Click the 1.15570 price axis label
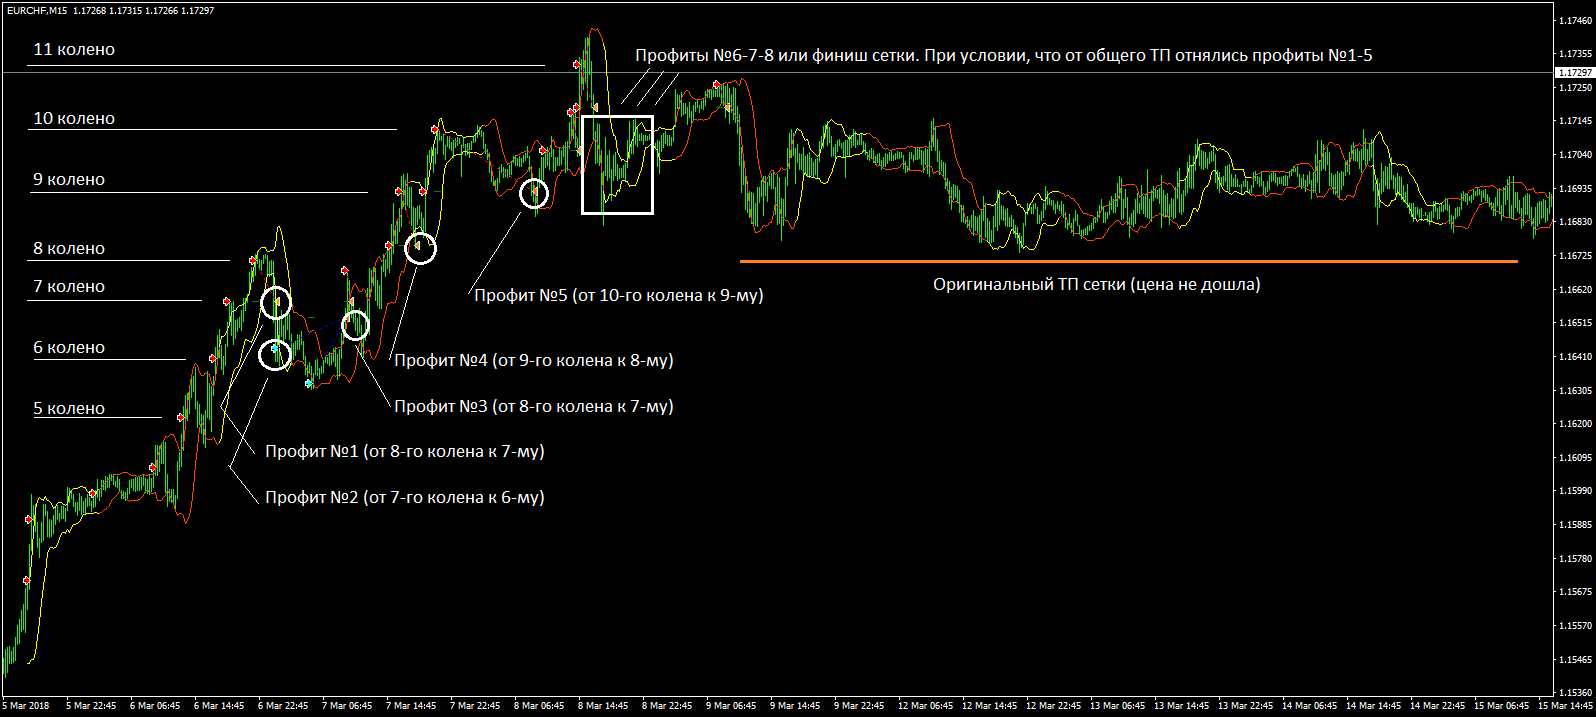The height and width of the screenshot is (717, 1596). point(1575,626)
